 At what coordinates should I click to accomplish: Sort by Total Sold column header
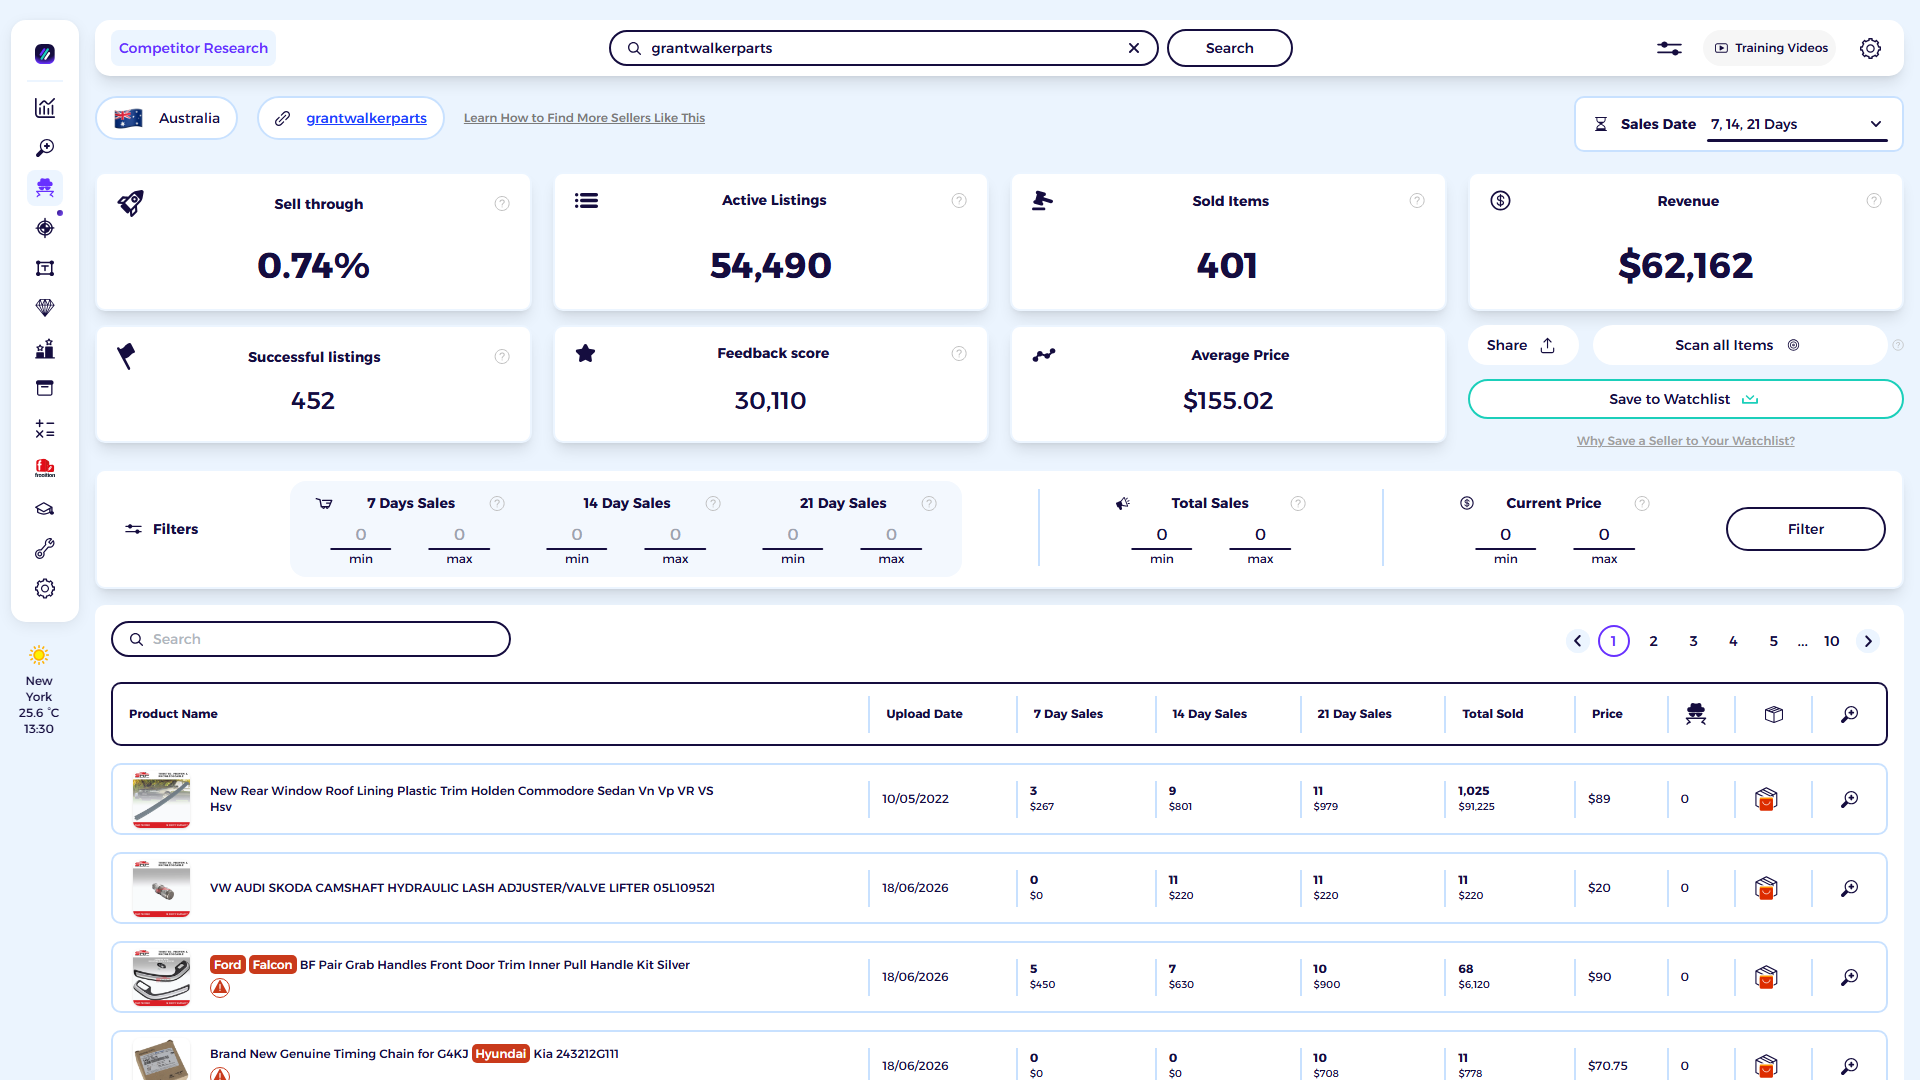[1493, 714]
